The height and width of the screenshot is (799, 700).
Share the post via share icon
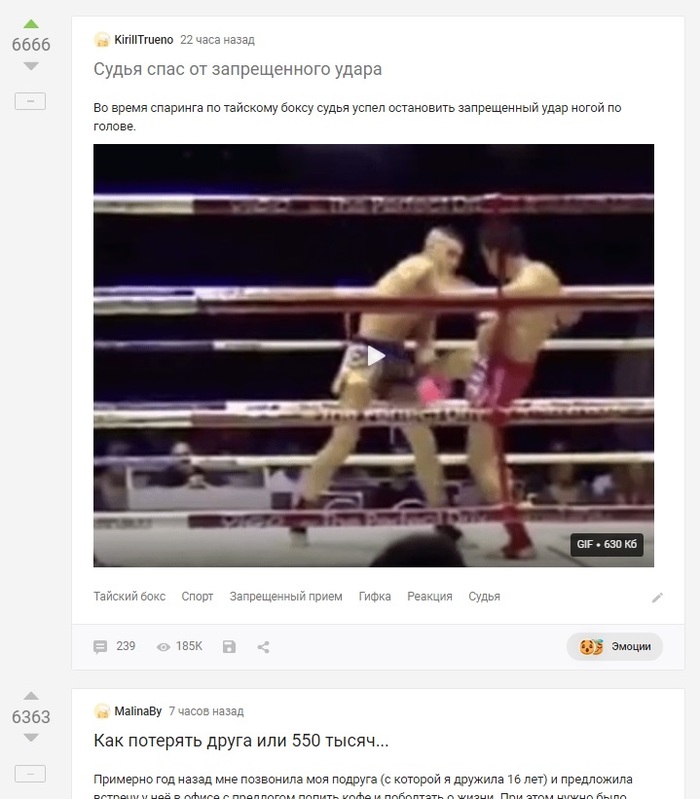tap(263, 647)
